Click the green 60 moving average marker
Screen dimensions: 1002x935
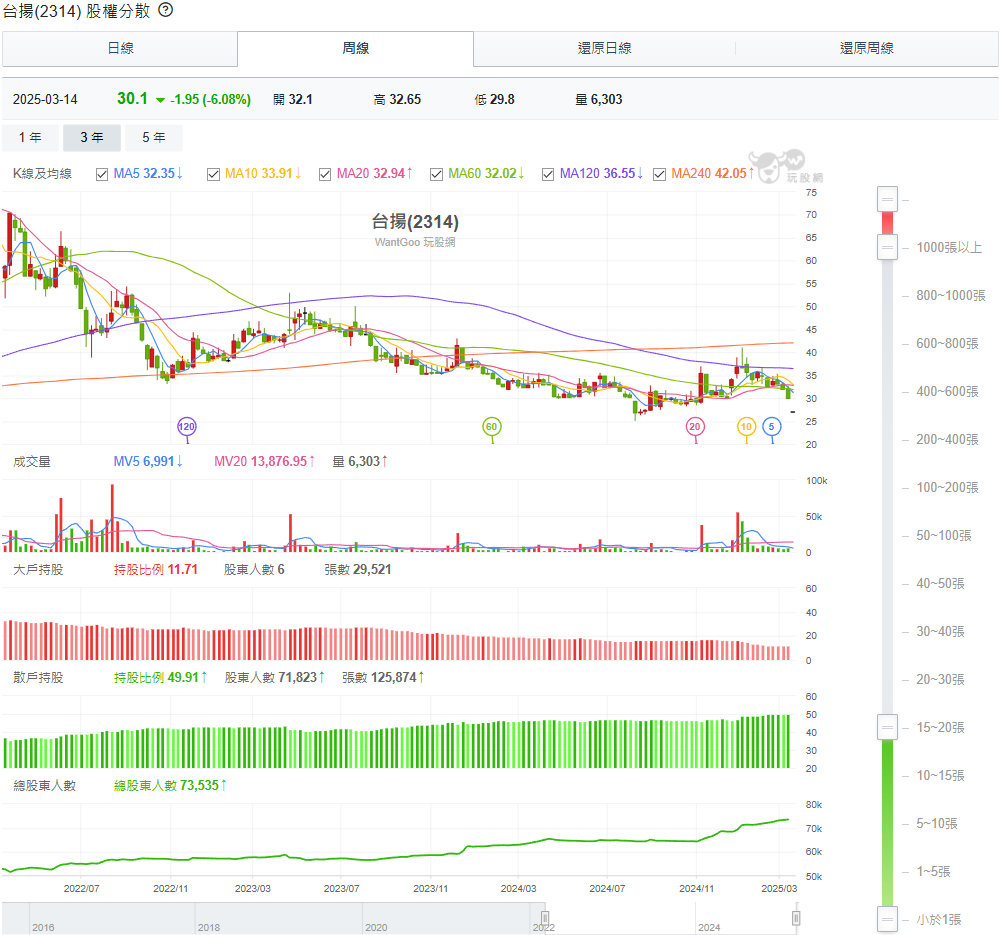point(491,427)
